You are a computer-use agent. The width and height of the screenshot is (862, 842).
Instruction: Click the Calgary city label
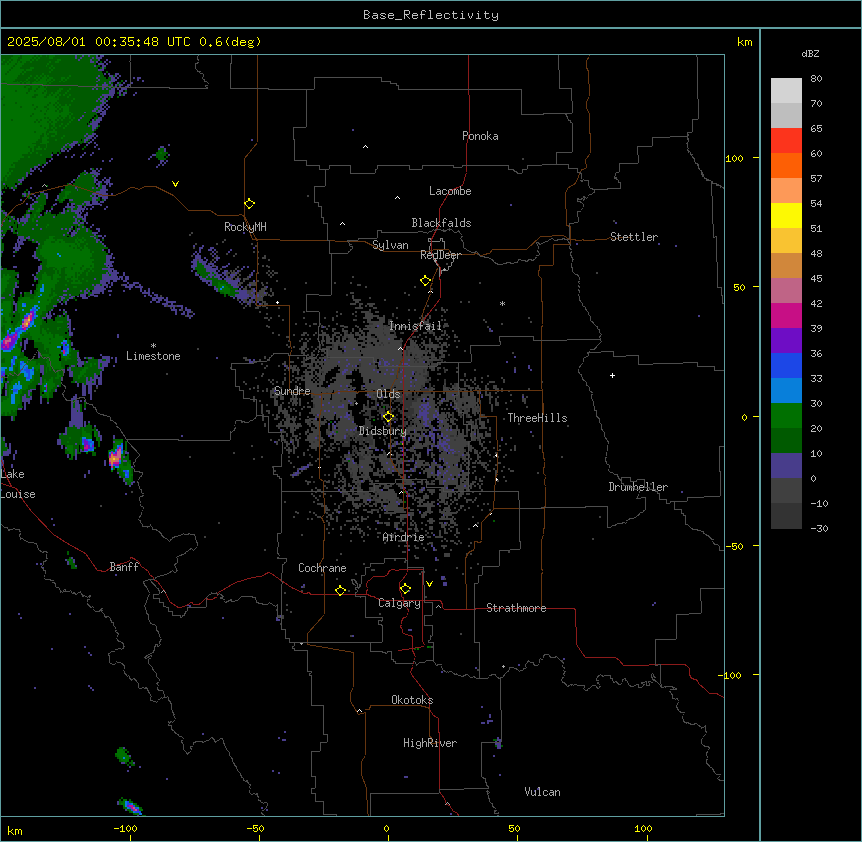(399, 603)
